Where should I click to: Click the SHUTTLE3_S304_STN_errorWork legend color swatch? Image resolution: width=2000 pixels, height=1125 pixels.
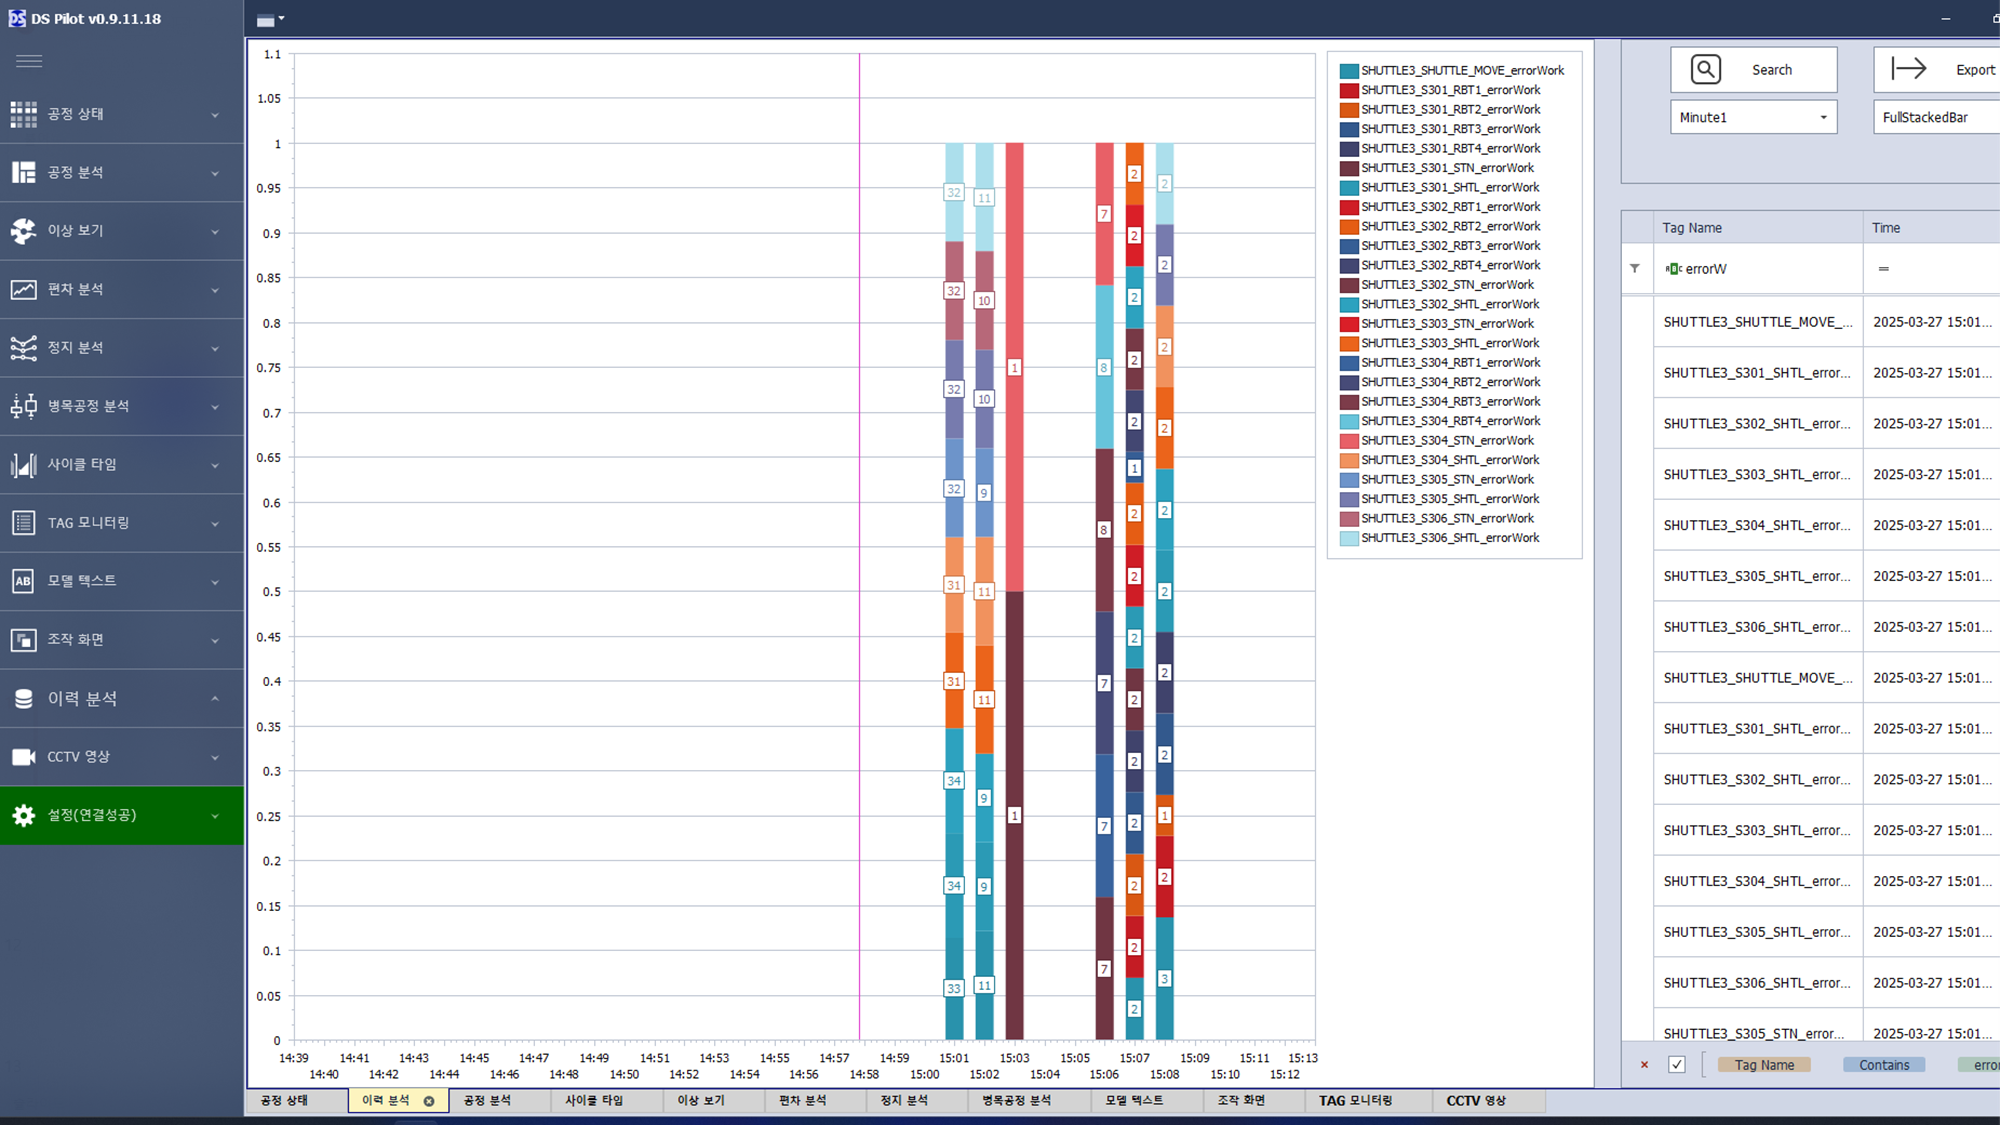(1349, 441)
